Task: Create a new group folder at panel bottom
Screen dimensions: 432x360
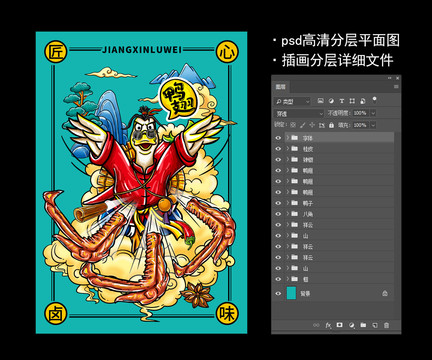Action: point(363,325)
